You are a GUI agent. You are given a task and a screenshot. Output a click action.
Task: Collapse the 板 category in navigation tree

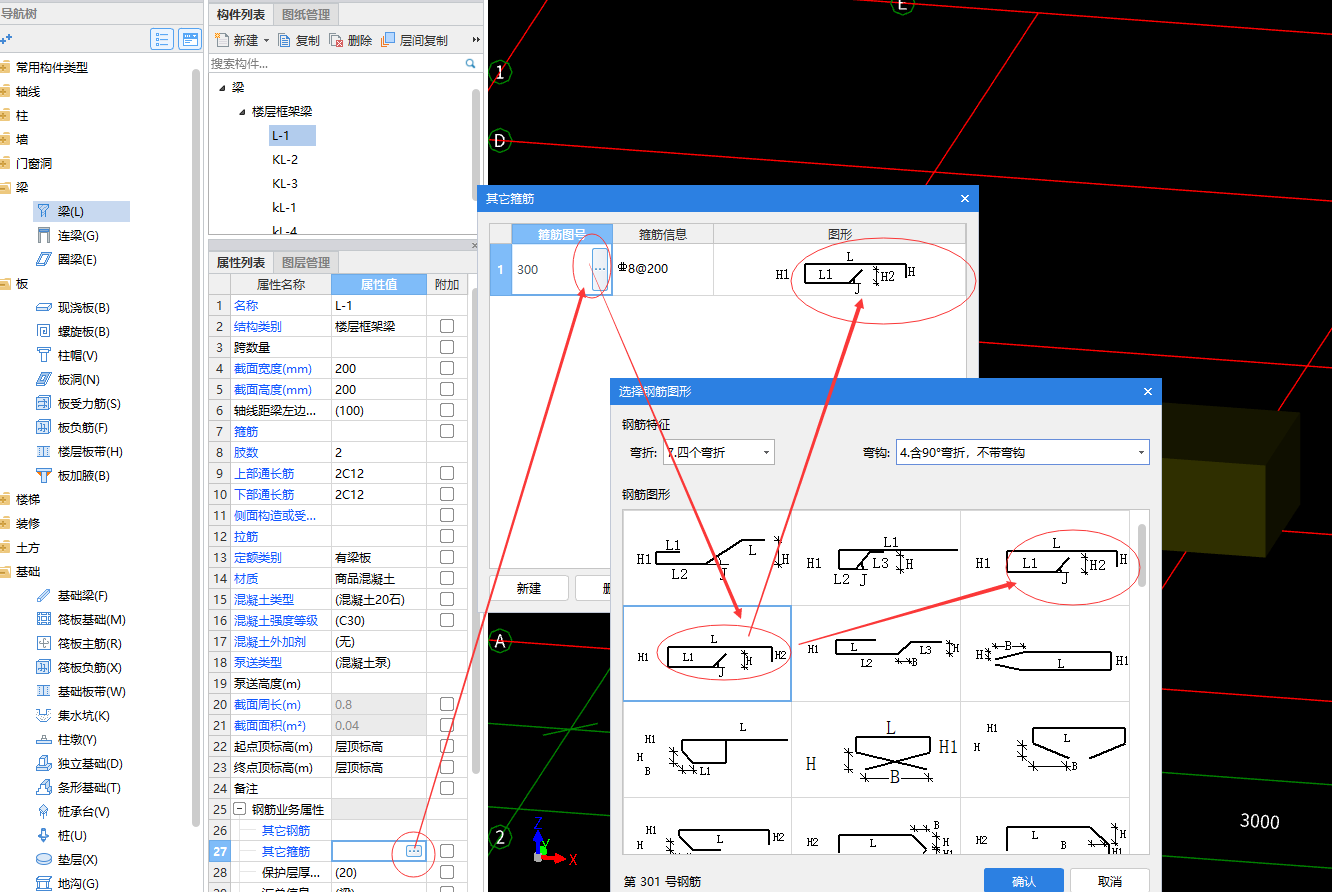click(5, 284)
